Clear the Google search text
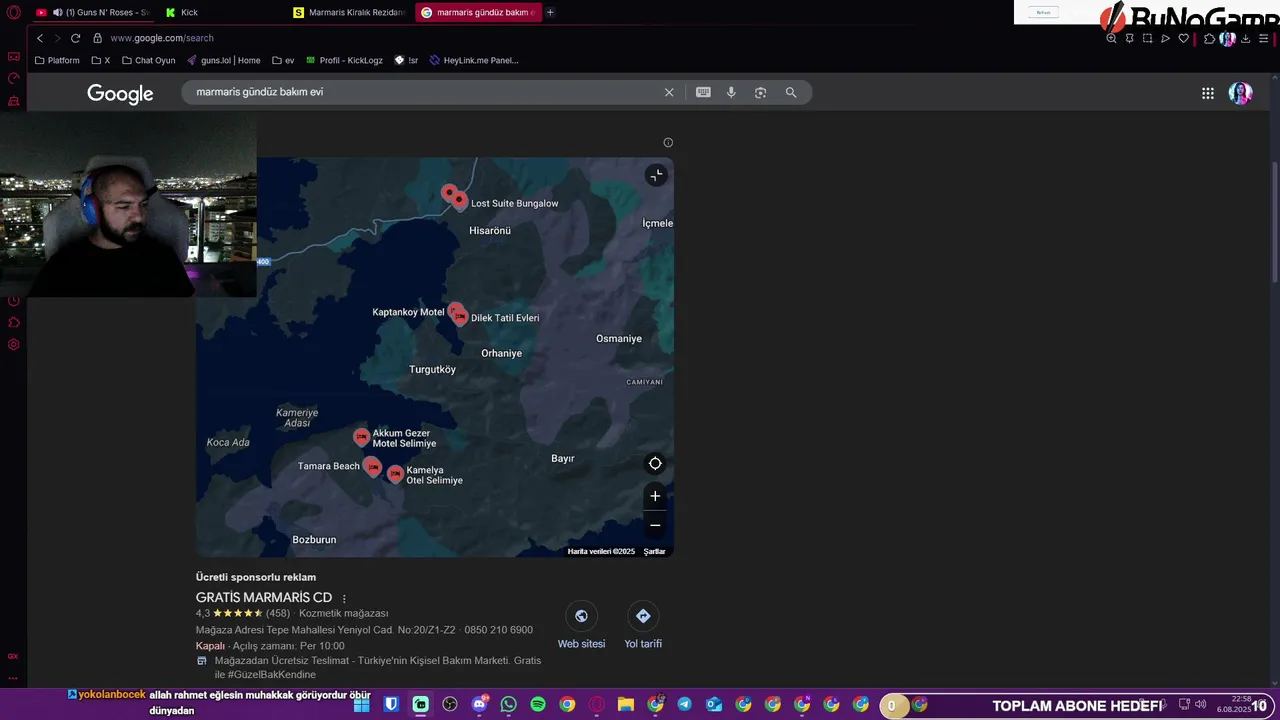 point(669,92)
